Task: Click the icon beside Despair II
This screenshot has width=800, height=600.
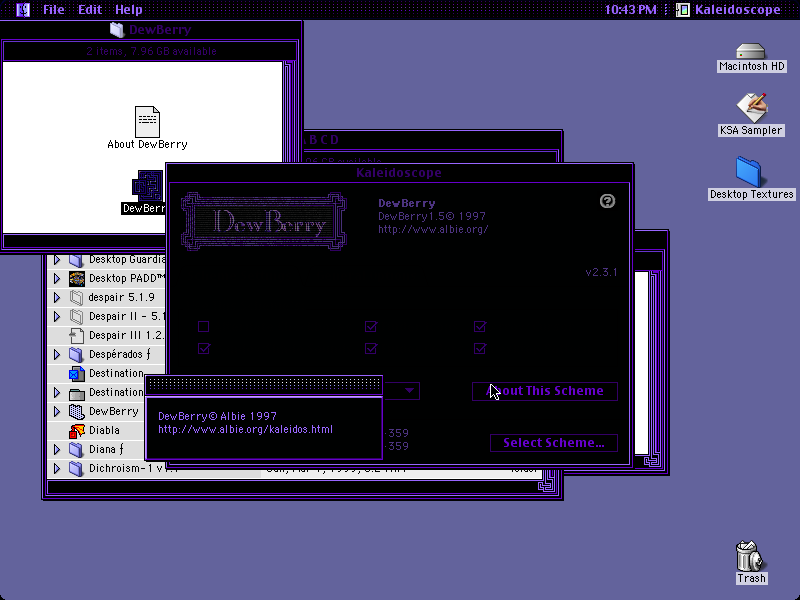Action: point(77,316)
